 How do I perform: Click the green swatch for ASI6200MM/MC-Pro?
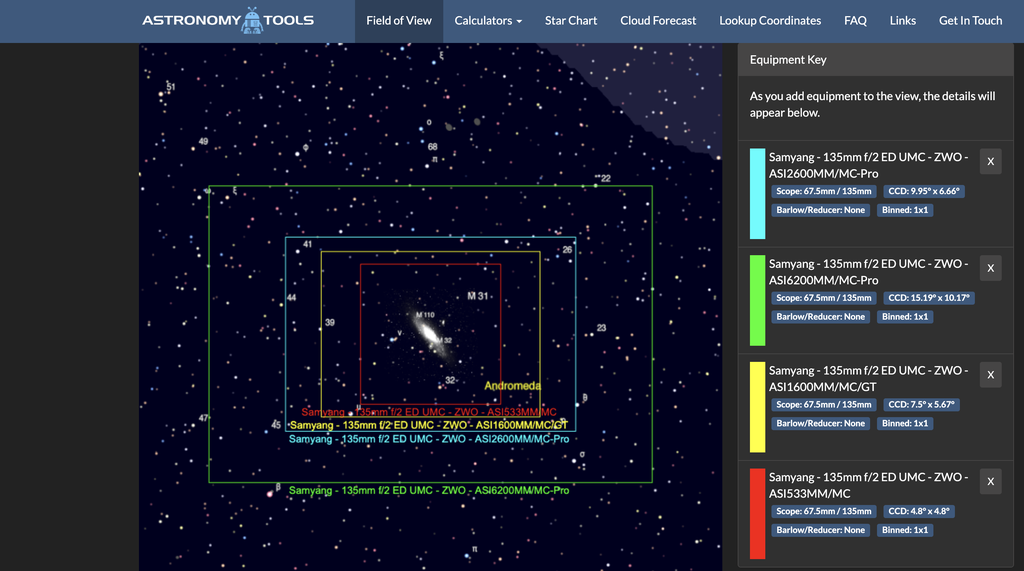point(758,300)
